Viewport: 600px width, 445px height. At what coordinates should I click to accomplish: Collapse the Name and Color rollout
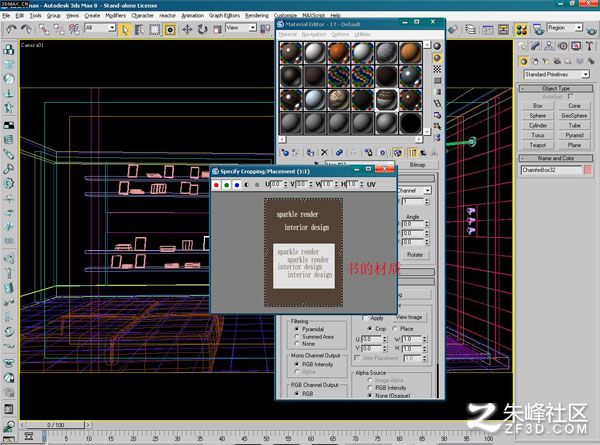coord(556,158)
